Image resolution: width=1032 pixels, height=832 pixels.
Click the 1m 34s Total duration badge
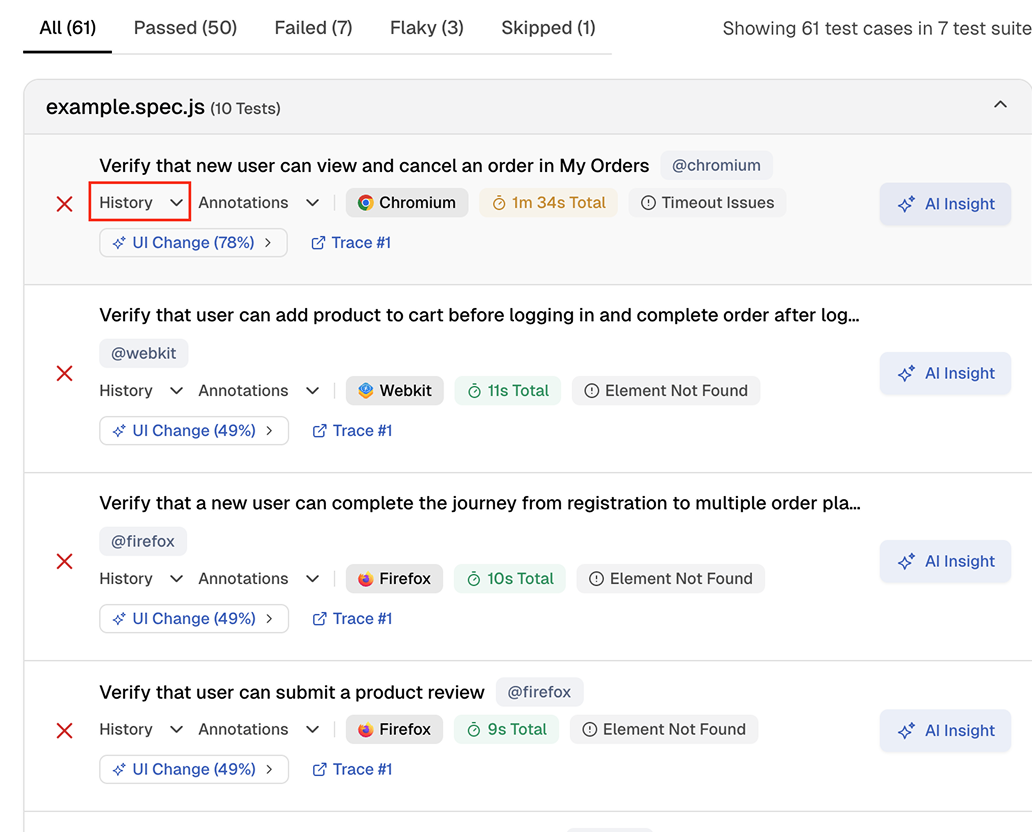coord(548,203)
